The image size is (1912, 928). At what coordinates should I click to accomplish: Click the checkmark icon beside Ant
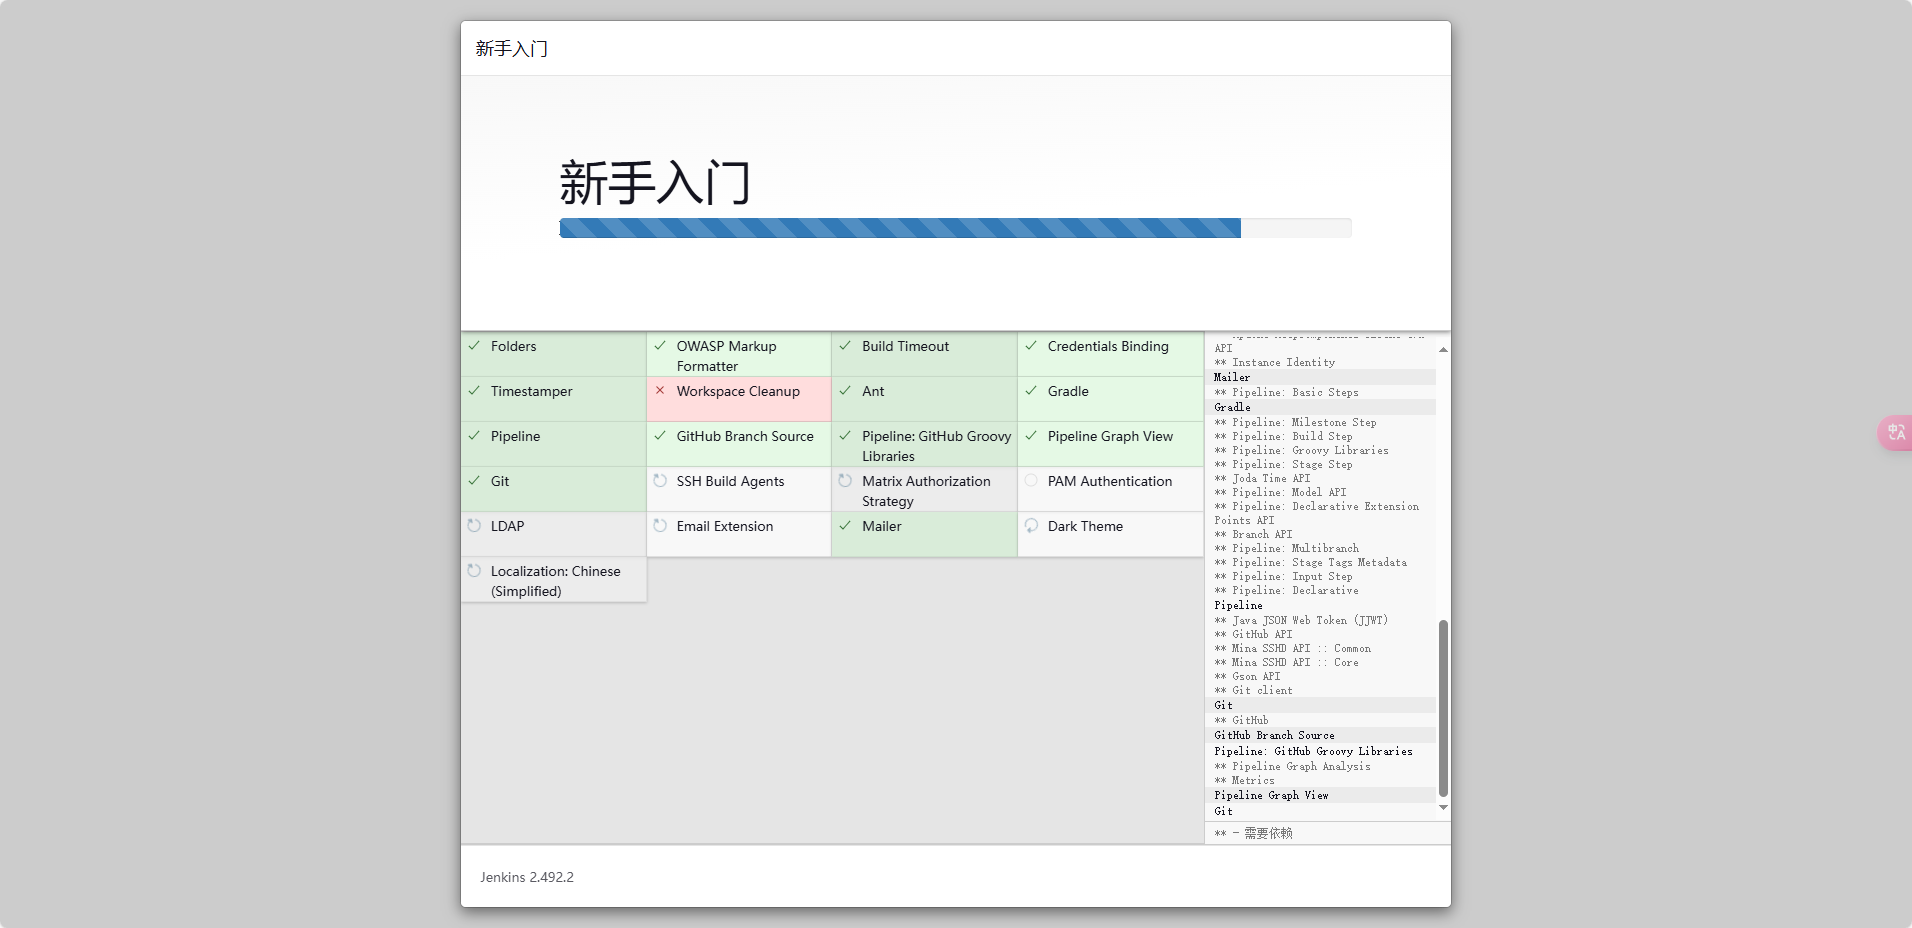point(845,391)
